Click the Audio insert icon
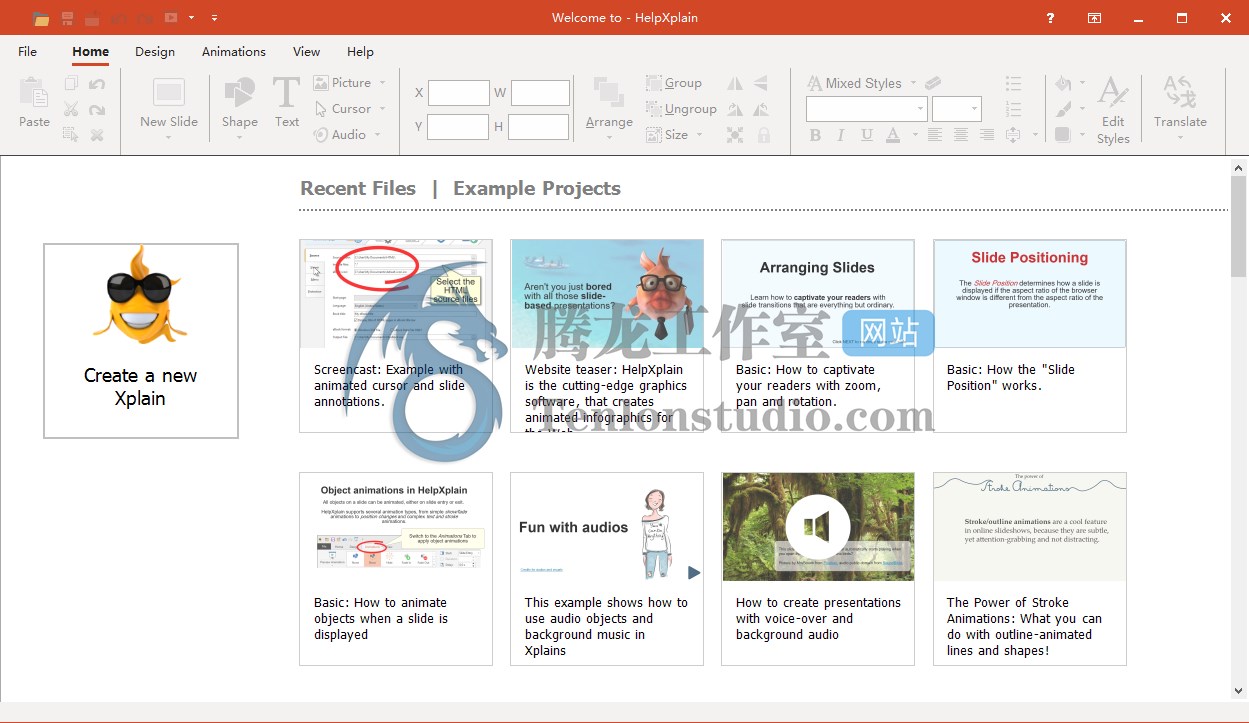The width and height of the screenshot is (1249, 723). (x=321, y=135)
